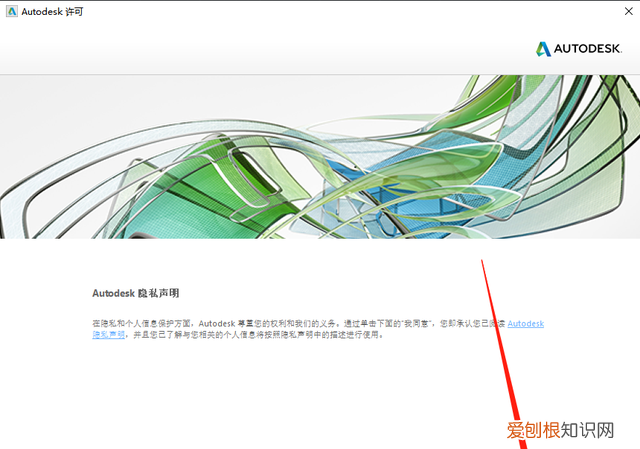Click the 'Autodesk 许可' title text

(x=52, y=12)
